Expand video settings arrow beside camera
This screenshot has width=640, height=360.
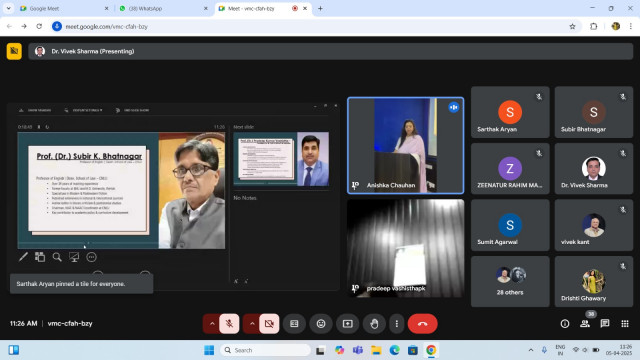(x=252, y=324)
